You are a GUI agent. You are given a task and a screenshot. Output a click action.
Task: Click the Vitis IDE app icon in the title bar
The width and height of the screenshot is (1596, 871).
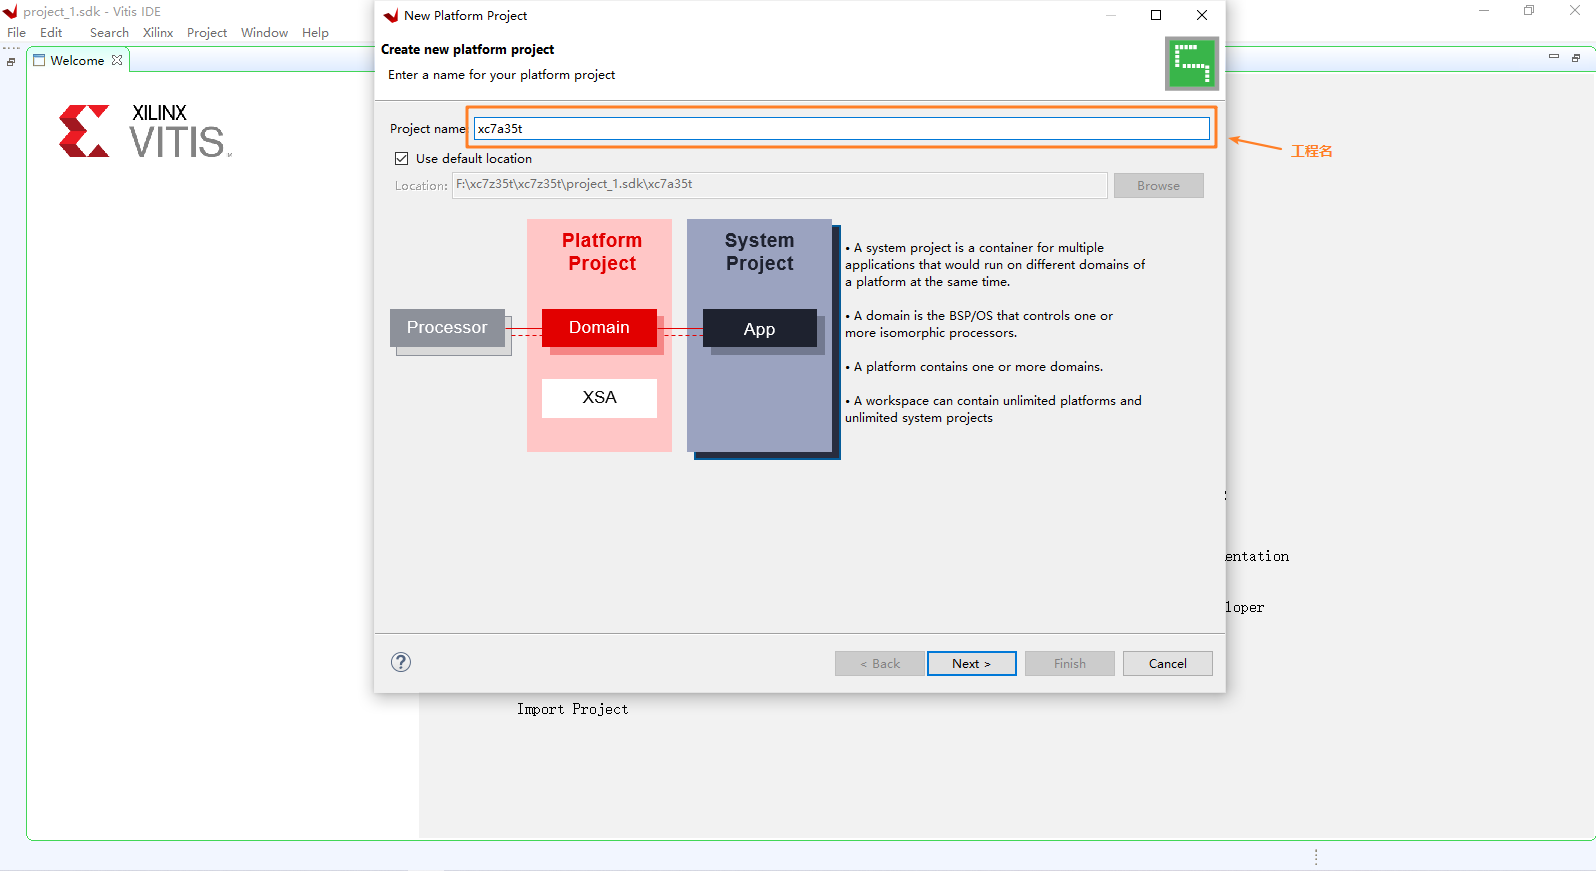tap(11, 12)
